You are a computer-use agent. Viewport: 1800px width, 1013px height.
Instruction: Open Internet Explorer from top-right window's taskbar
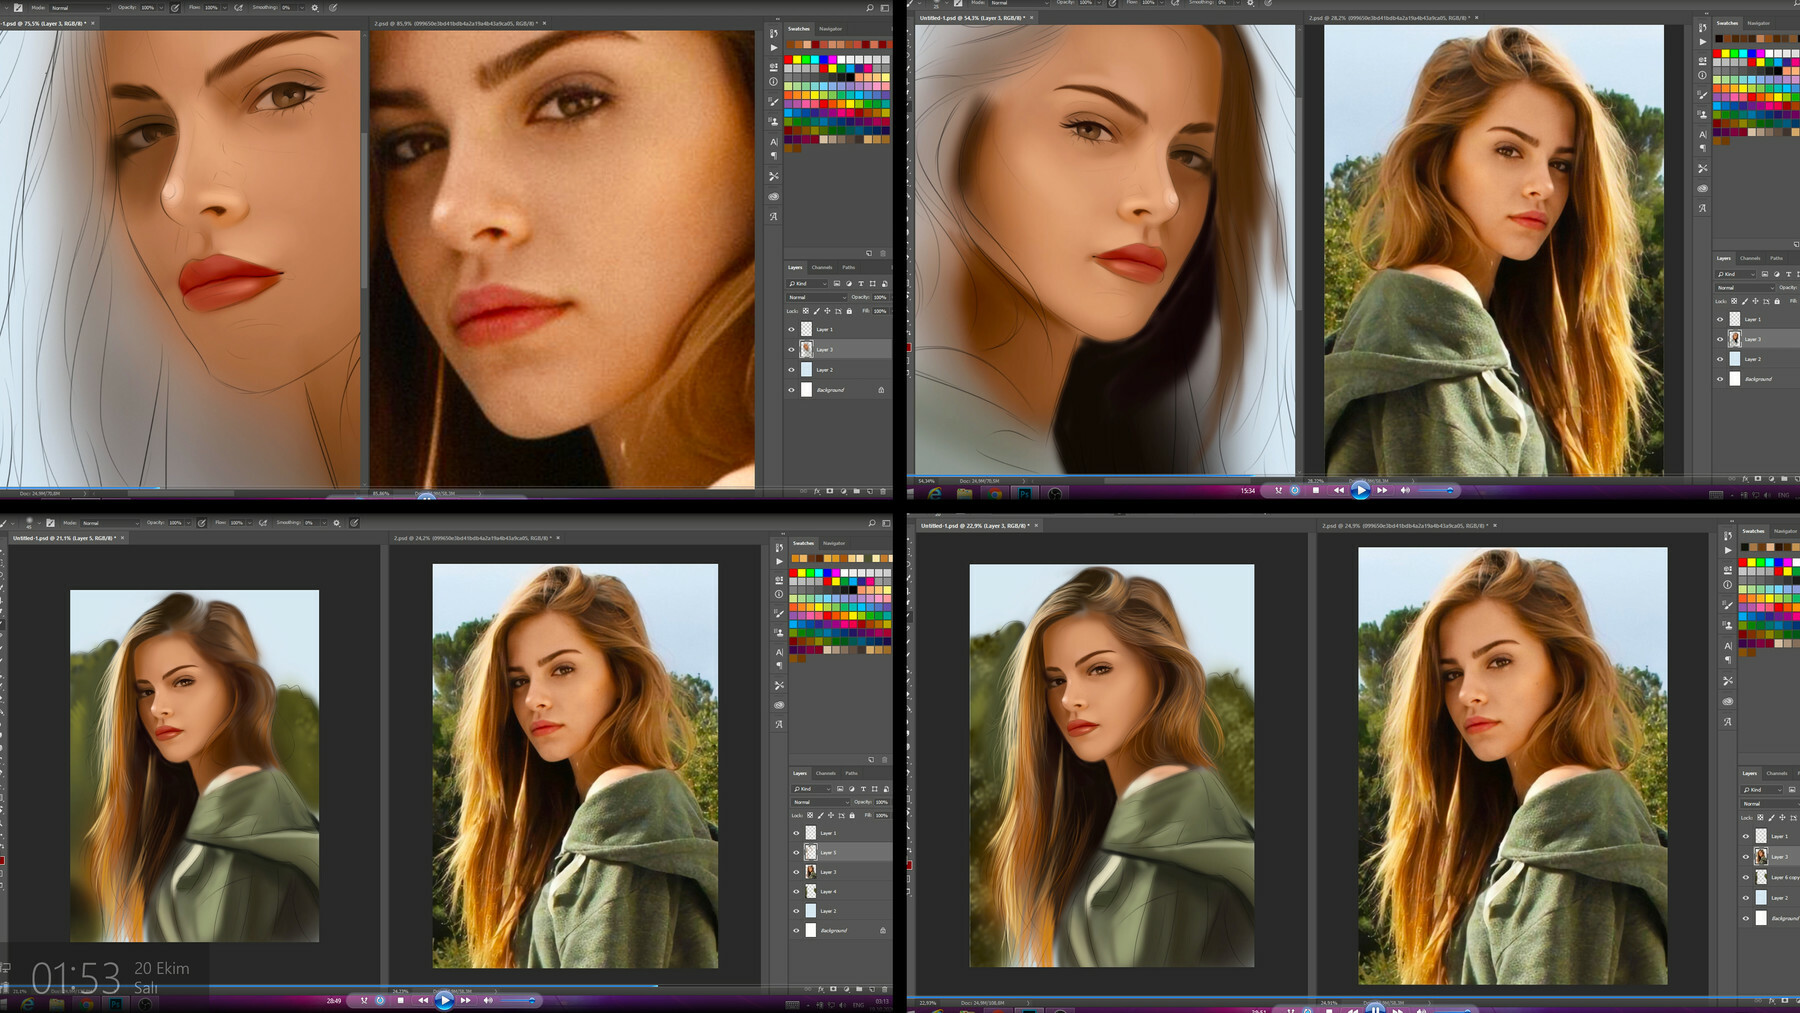(935, 493)
